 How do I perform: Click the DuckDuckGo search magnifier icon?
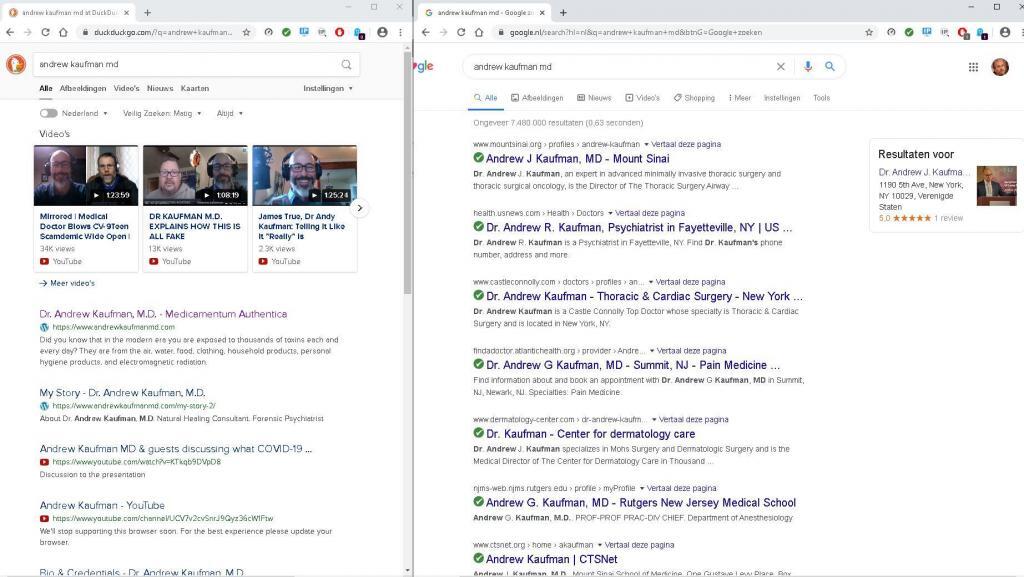[346, 64]
